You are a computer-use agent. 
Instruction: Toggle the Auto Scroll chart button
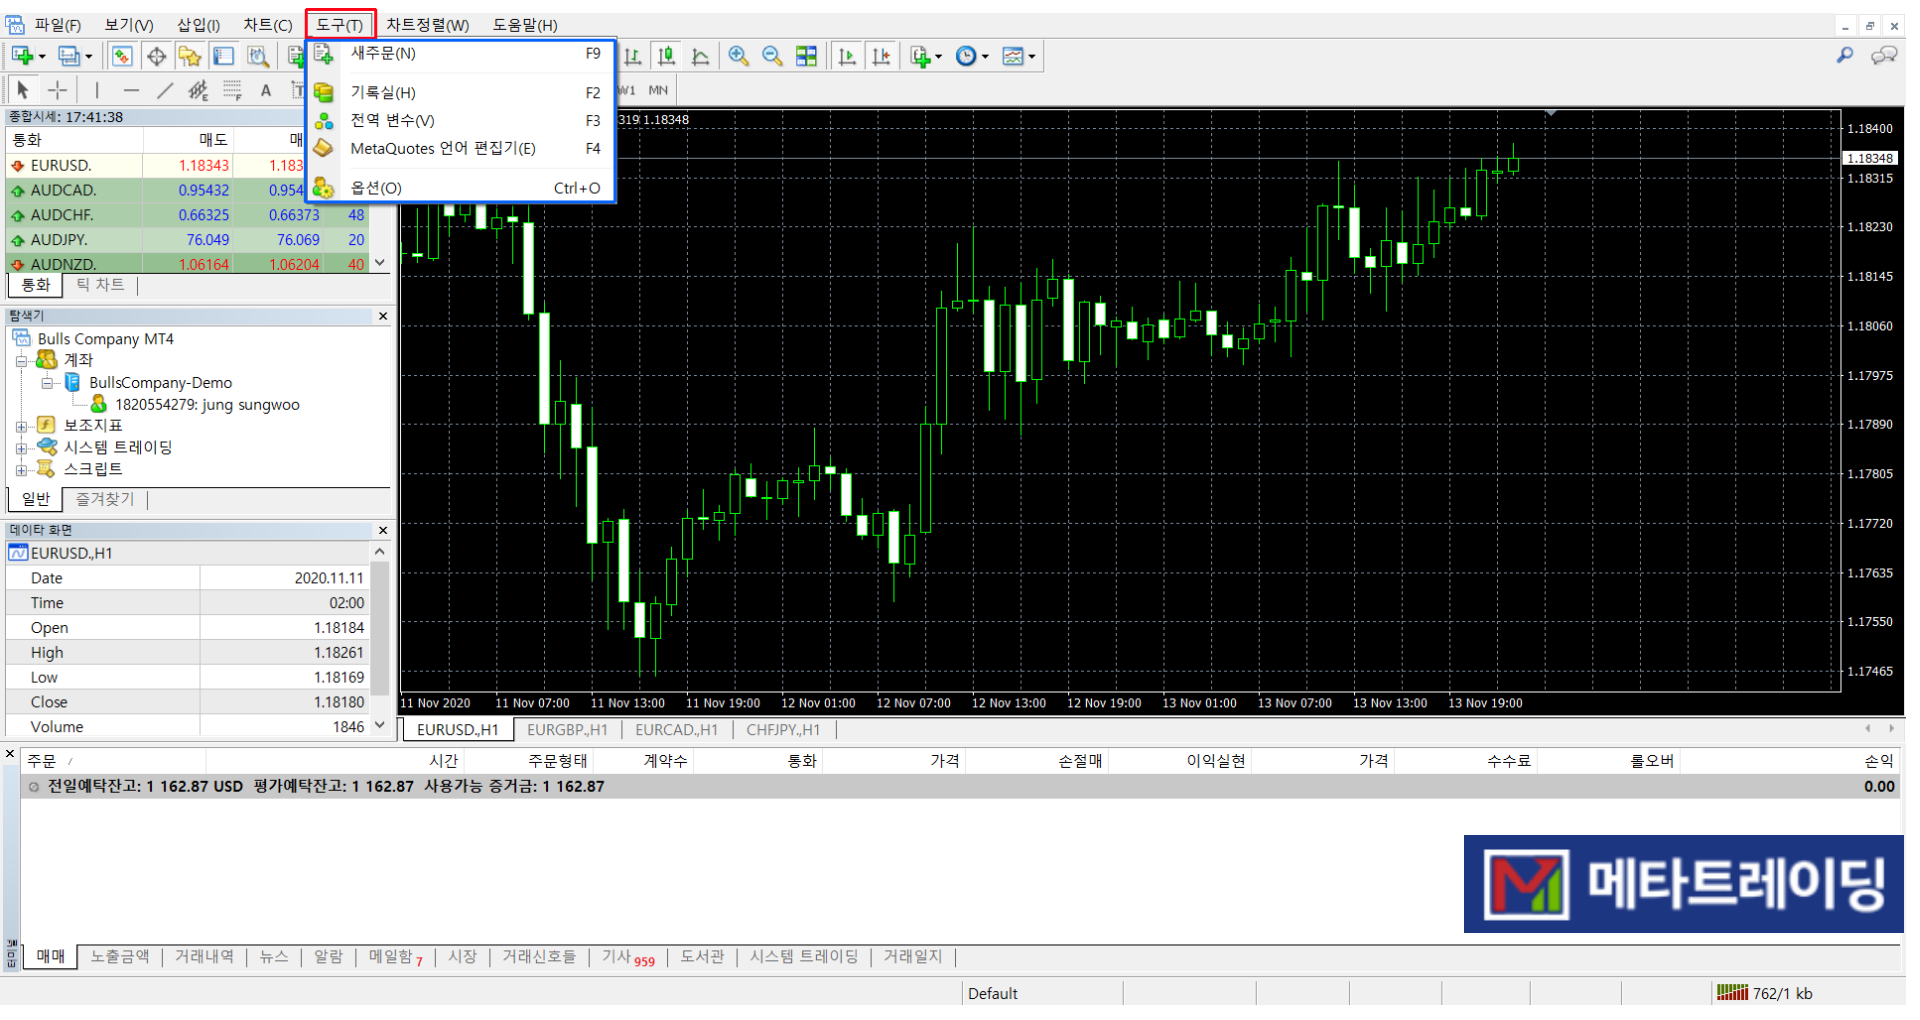click(x=847, y=56)
